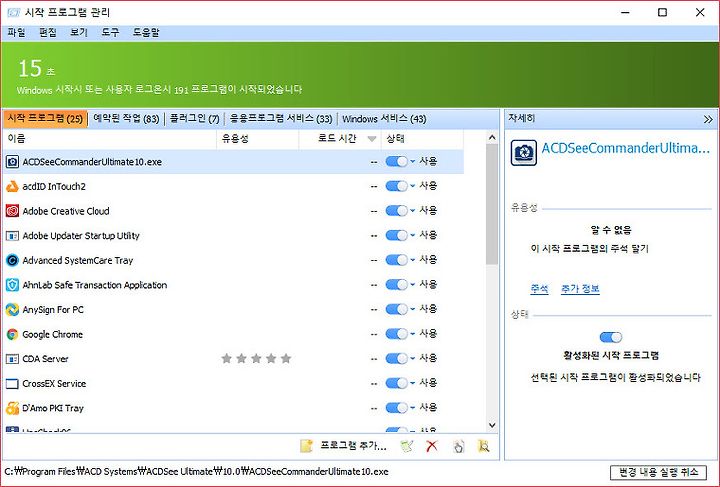Switch to 플러그인 (7) tab
Screen dimensions: 720x487
coord(195,119)
